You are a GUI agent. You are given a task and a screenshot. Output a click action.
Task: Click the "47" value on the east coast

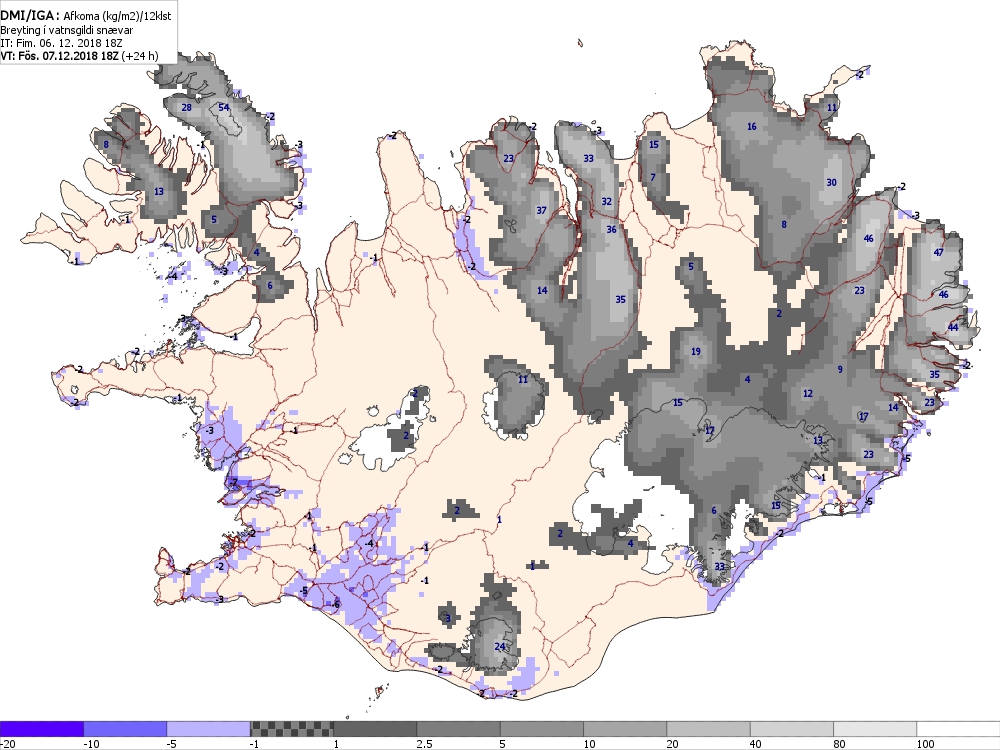[x=938, y=252]
